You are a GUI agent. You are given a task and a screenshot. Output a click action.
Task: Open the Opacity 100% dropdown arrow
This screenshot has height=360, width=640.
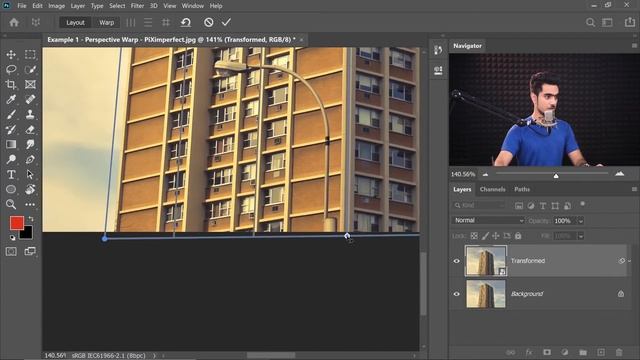pyautogui.click(x=580, y=221)
